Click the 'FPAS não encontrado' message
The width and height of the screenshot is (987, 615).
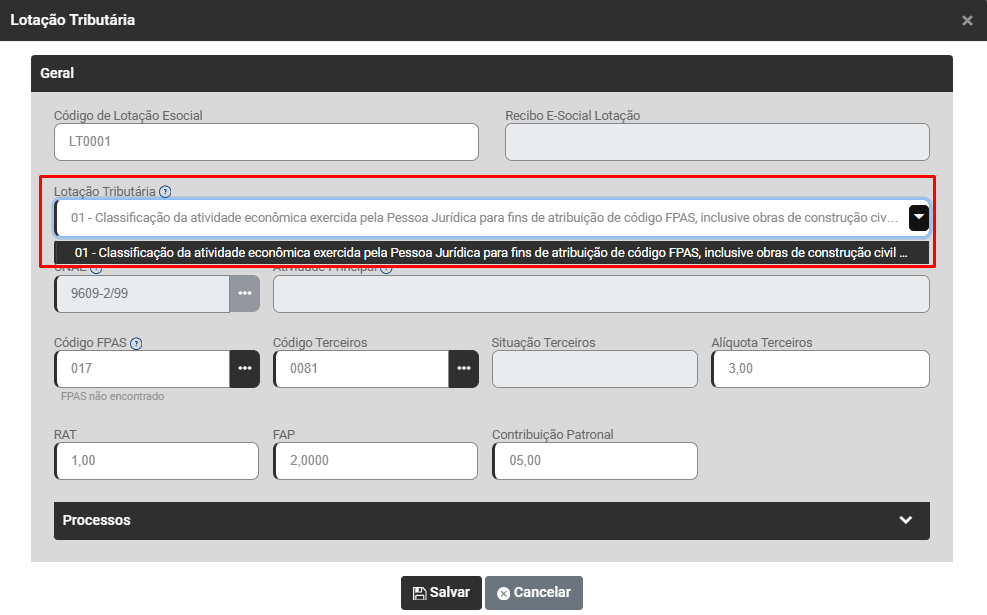click(x=112, y=397)
